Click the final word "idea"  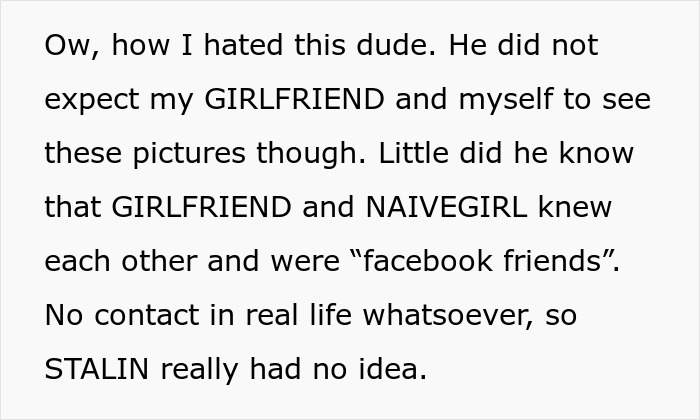pyautogui.click(x=394, y=370)
